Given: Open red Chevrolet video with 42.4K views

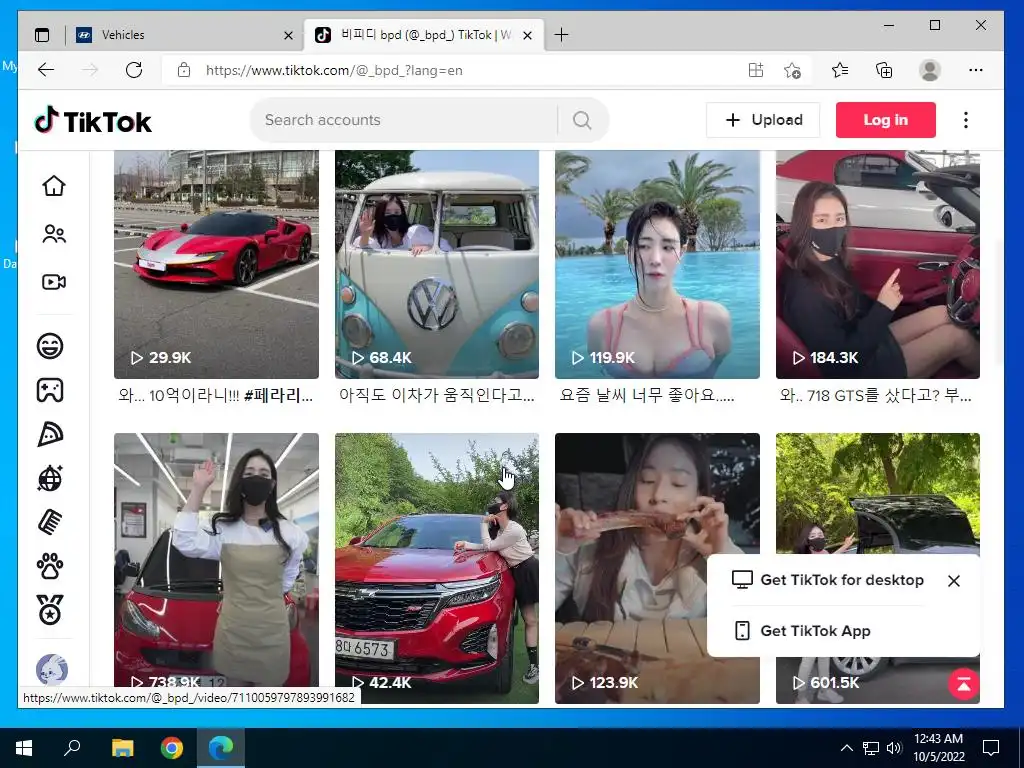Looking at the screenshot, I should (x=437, y=568).
